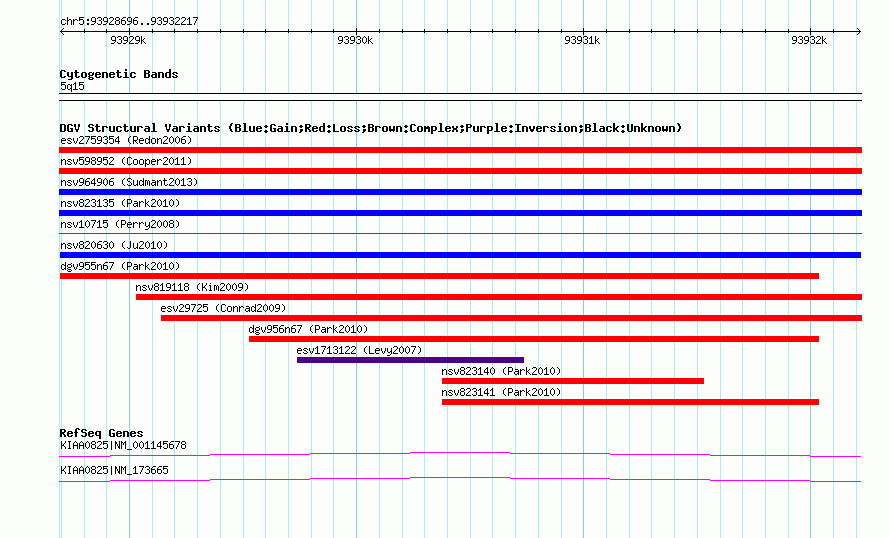Click the esv2759354 (Redon2006) red variant bar
Image resolution: width=890 pixels, height=538 pixels.
click(460, 150)
